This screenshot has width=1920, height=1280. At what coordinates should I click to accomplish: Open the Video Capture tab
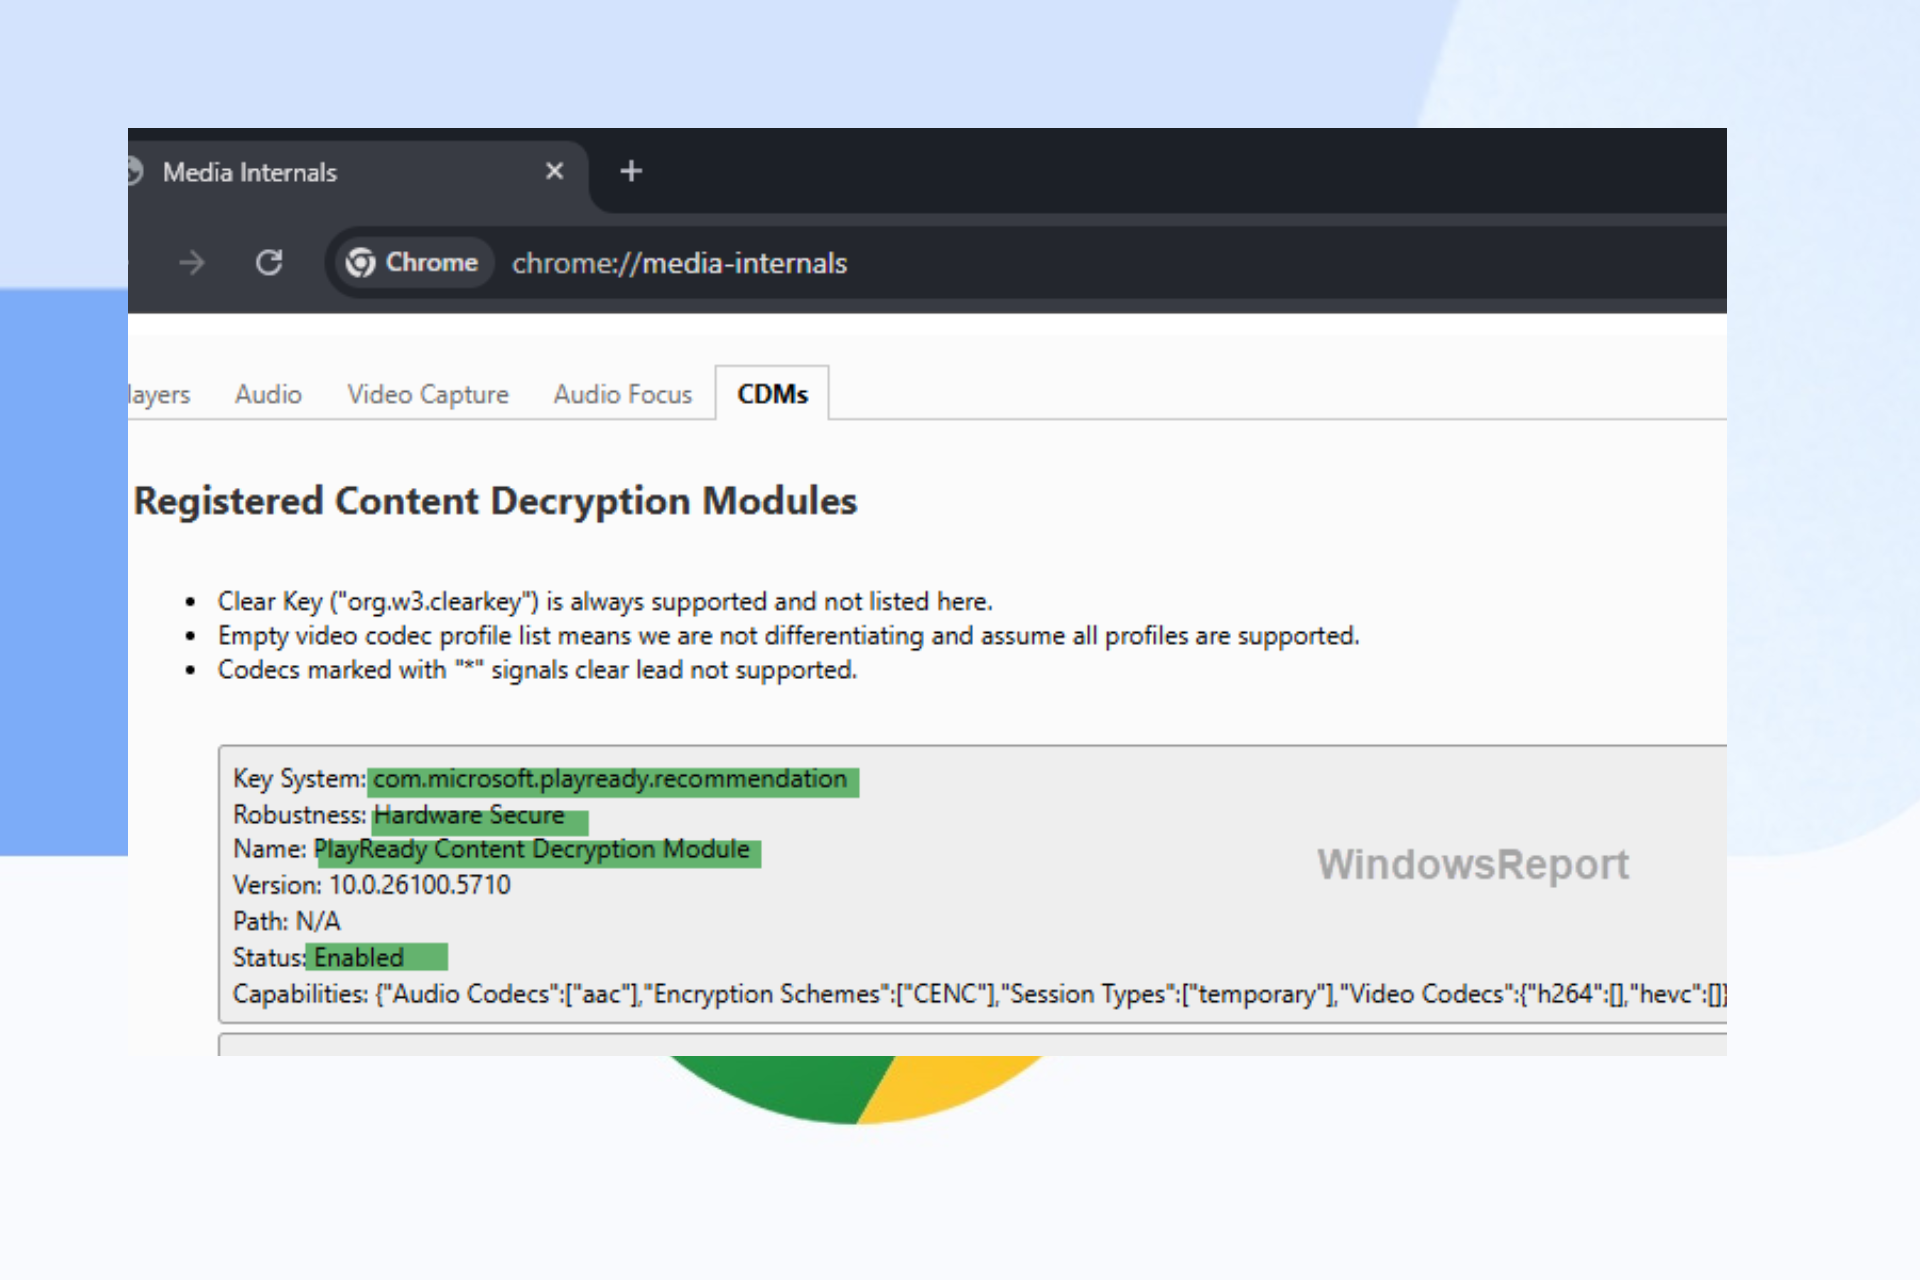coord(427,394)
